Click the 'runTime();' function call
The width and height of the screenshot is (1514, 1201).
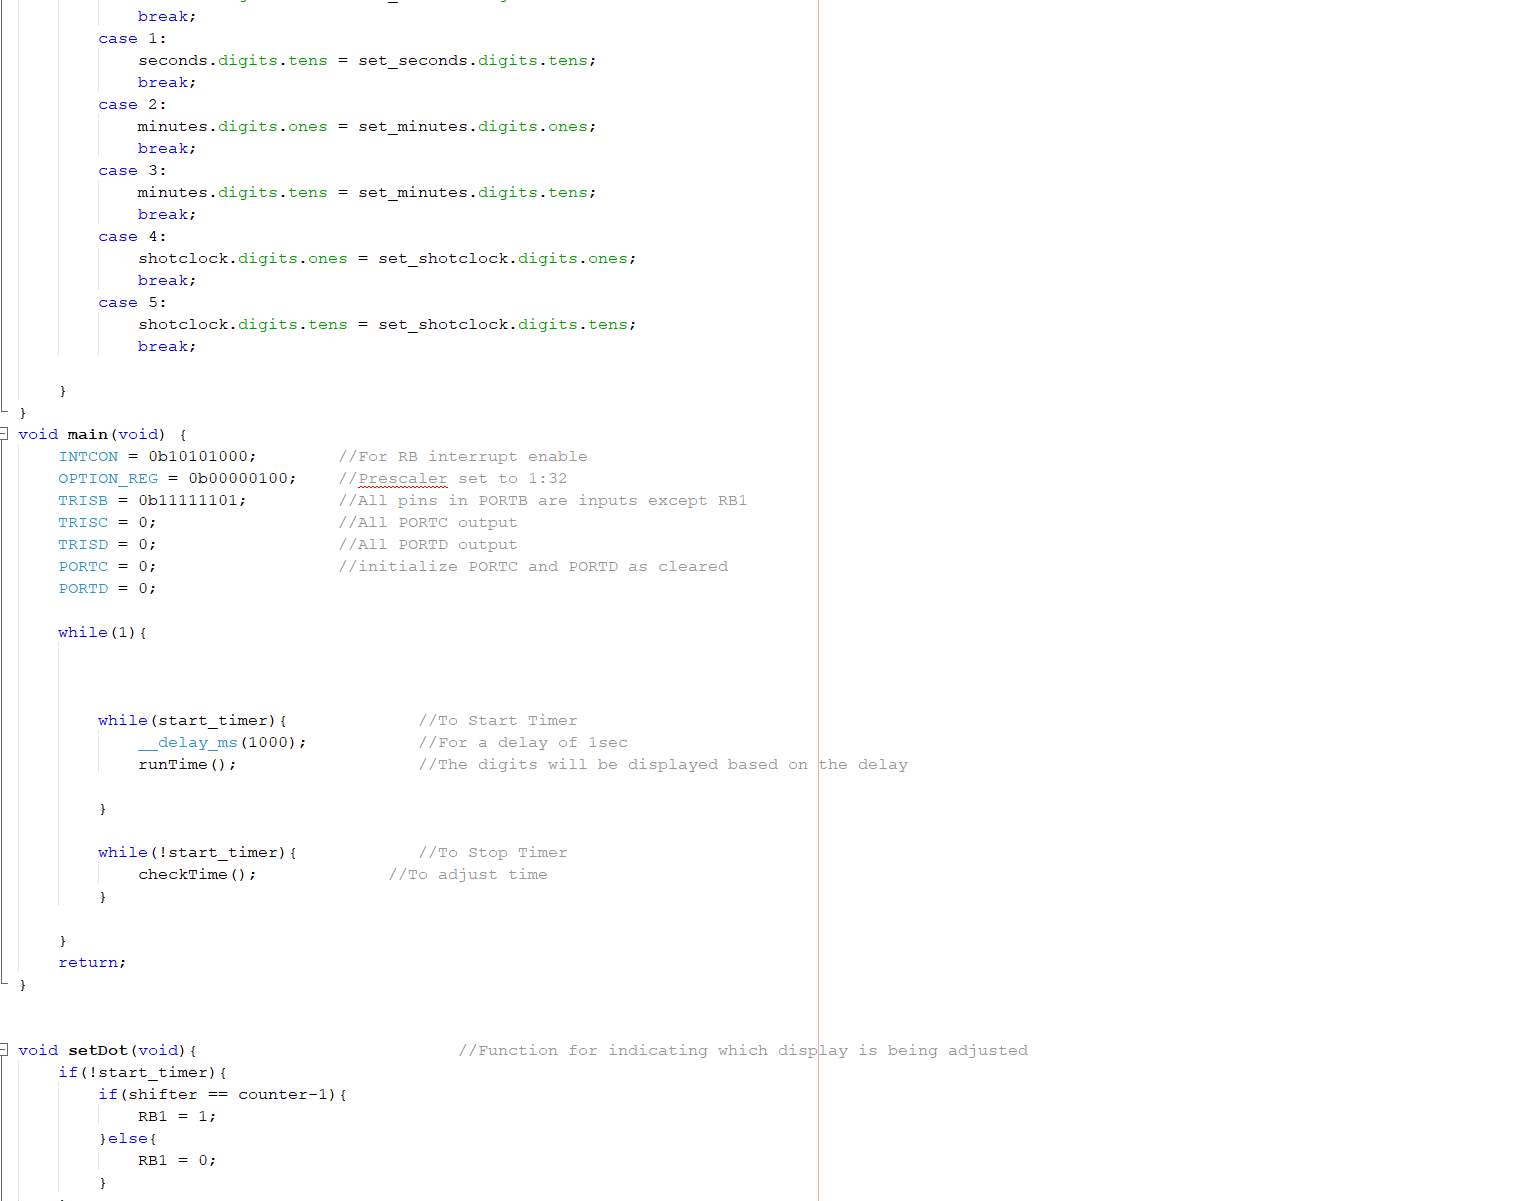coord(187,765)
